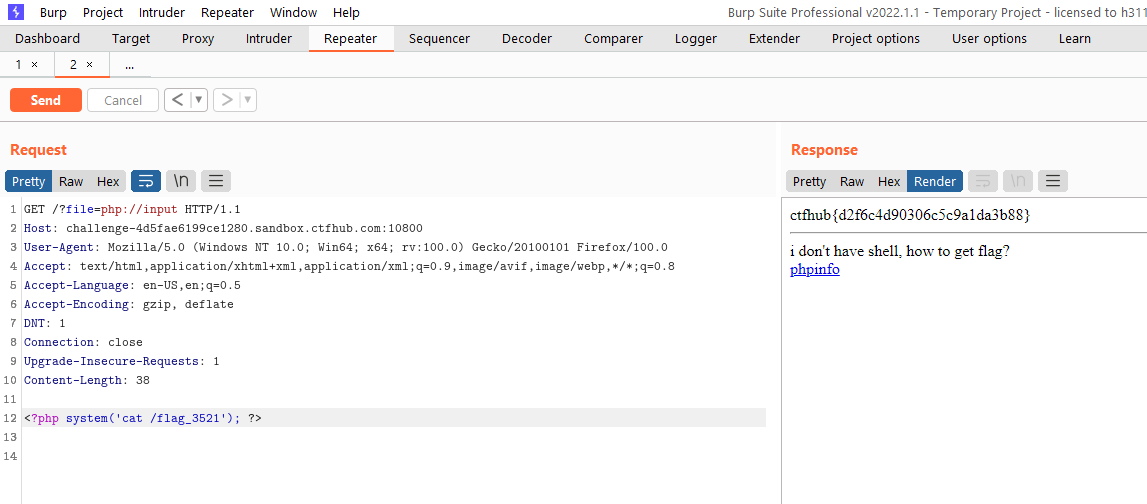Click the Accept-Encoding header line

tap(129, 304)
